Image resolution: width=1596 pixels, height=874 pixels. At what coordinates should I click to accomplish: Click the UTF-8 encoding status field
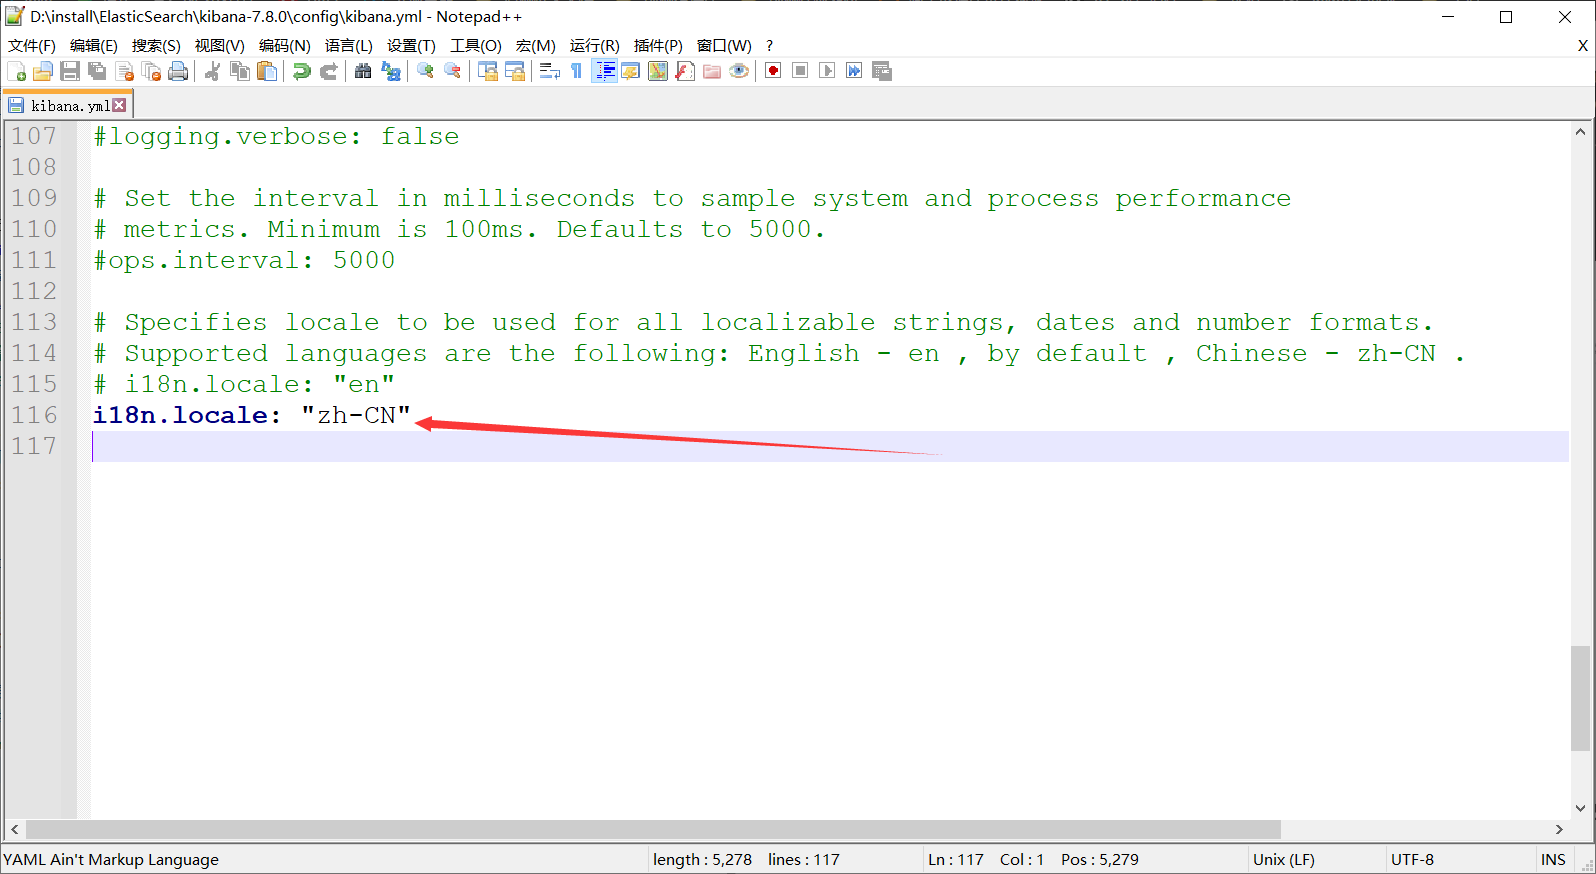pos(1412,860)
